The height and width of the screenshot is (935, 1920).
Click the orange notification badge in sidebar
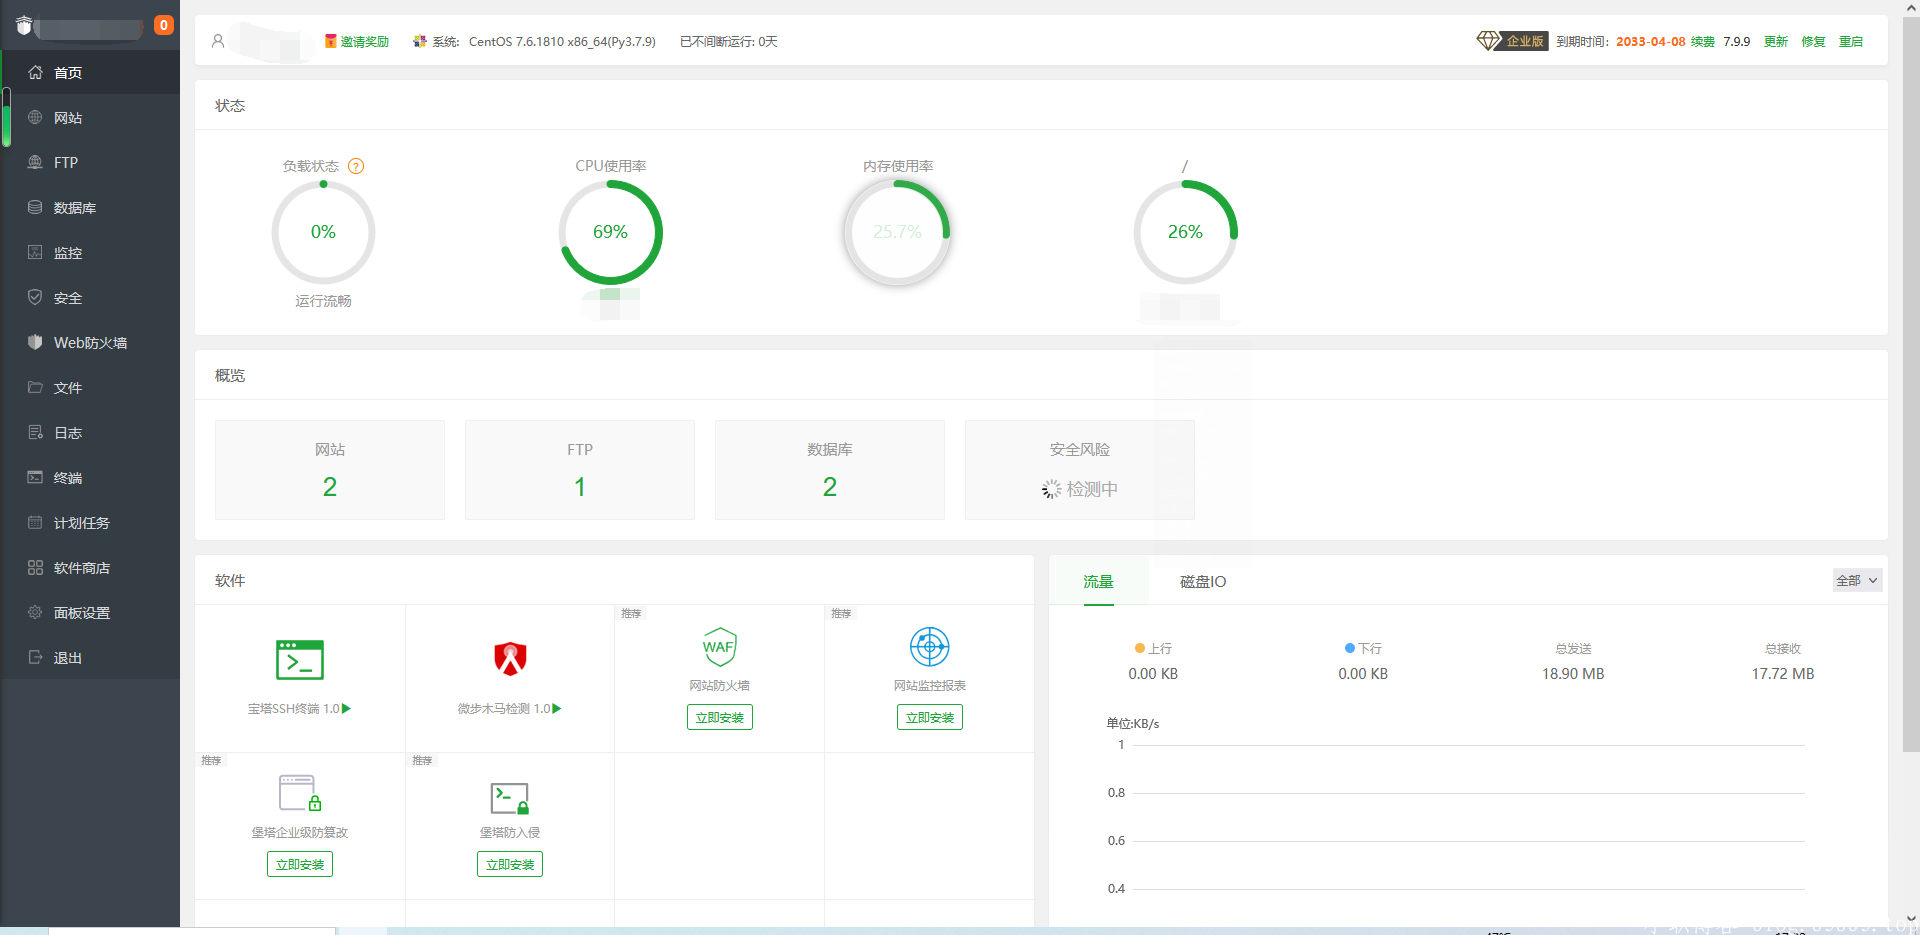point(164,25)
